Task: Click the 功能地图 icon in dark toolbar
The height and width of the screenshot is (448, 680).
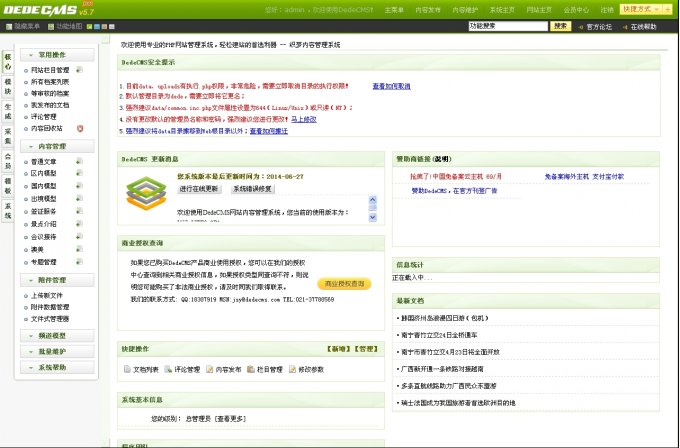Action: pyautogui.click(x=51, y=27)
